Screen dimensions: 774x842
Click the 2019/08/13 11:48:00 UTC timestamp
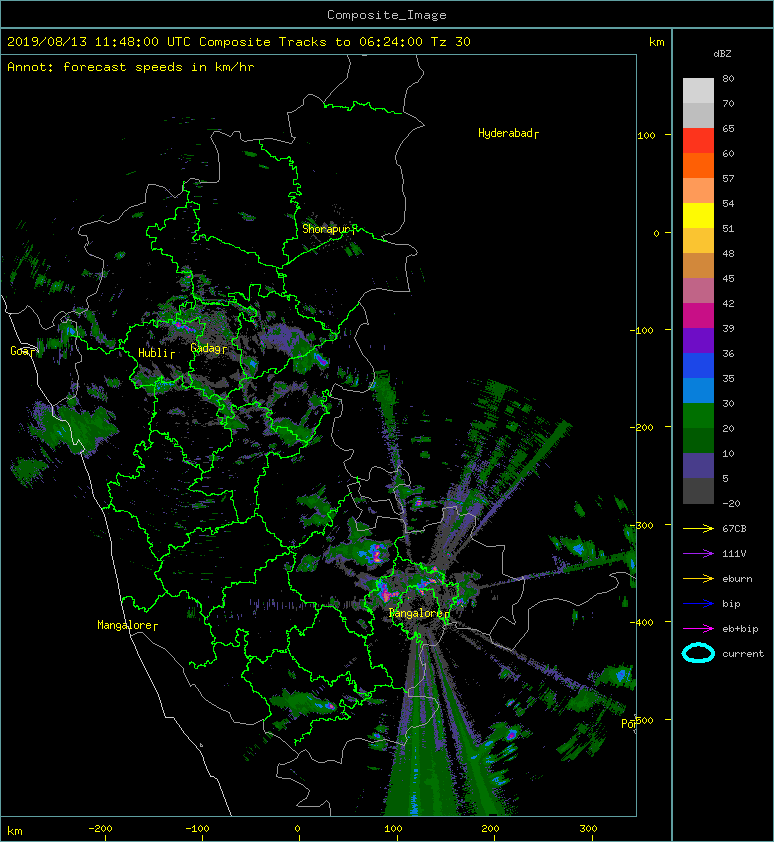coord(99,42)
